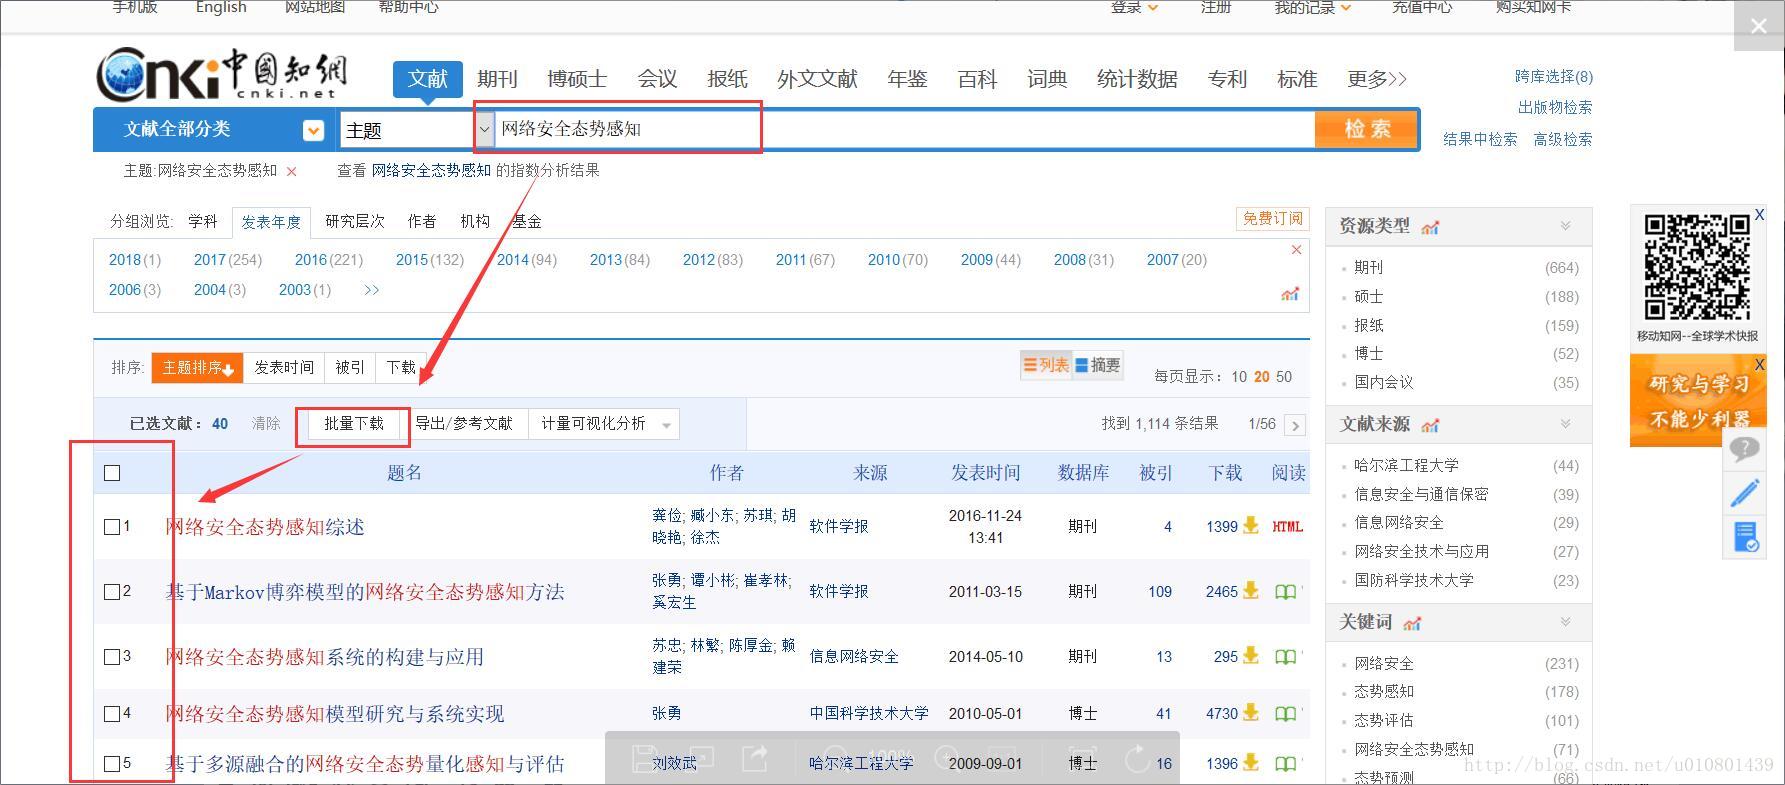Show 50 results per page
The width and height of the screenshot is (1785, 785).
coord(1284,377)
